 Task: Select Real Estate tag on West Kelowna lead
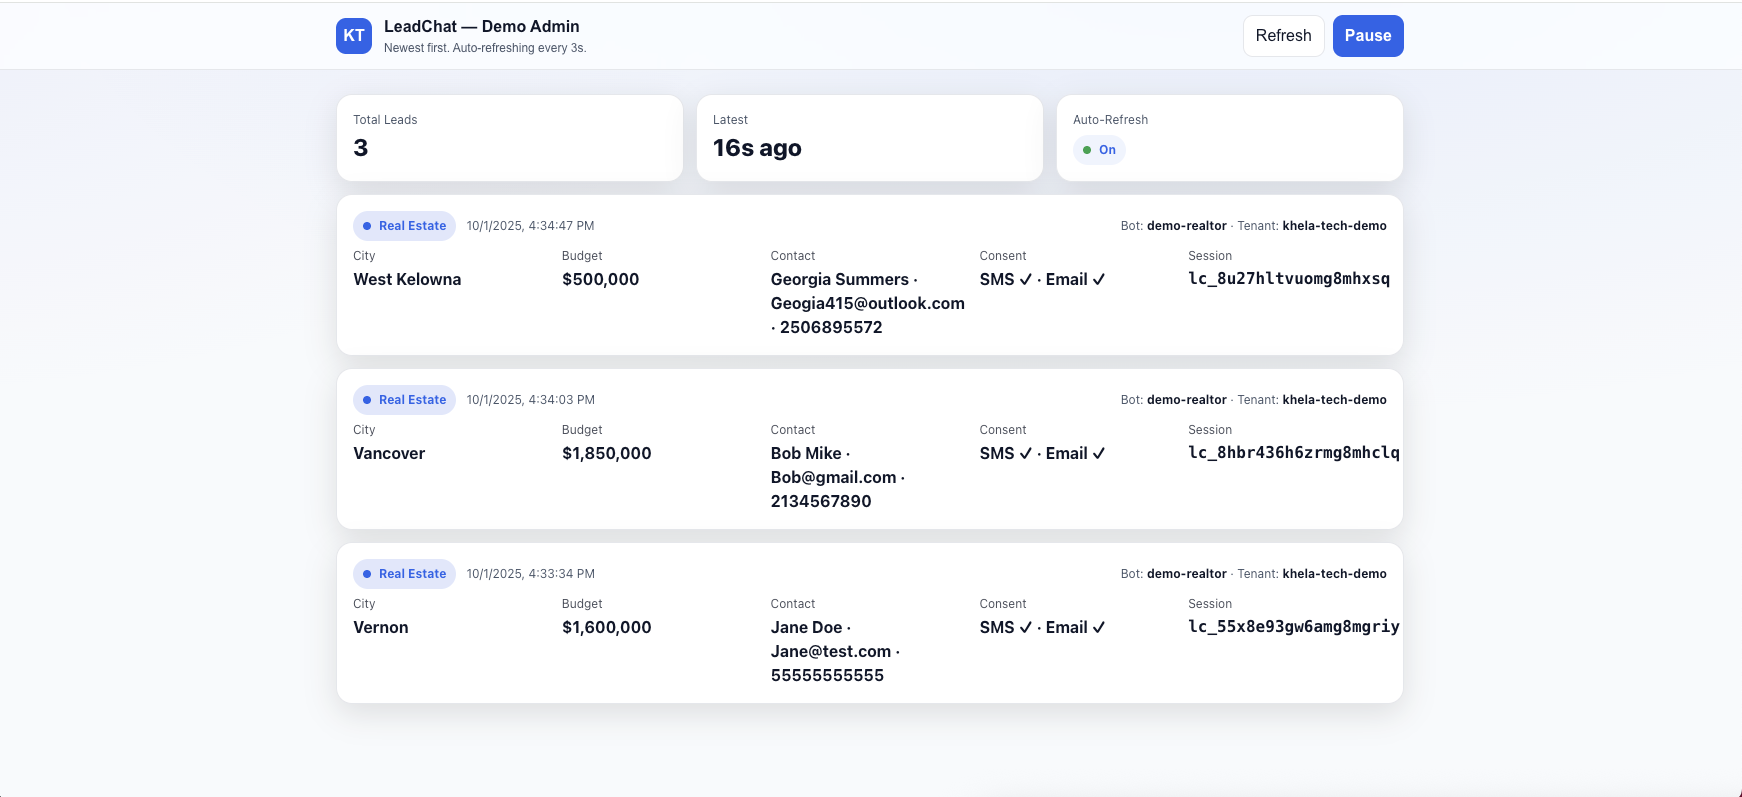404,226
